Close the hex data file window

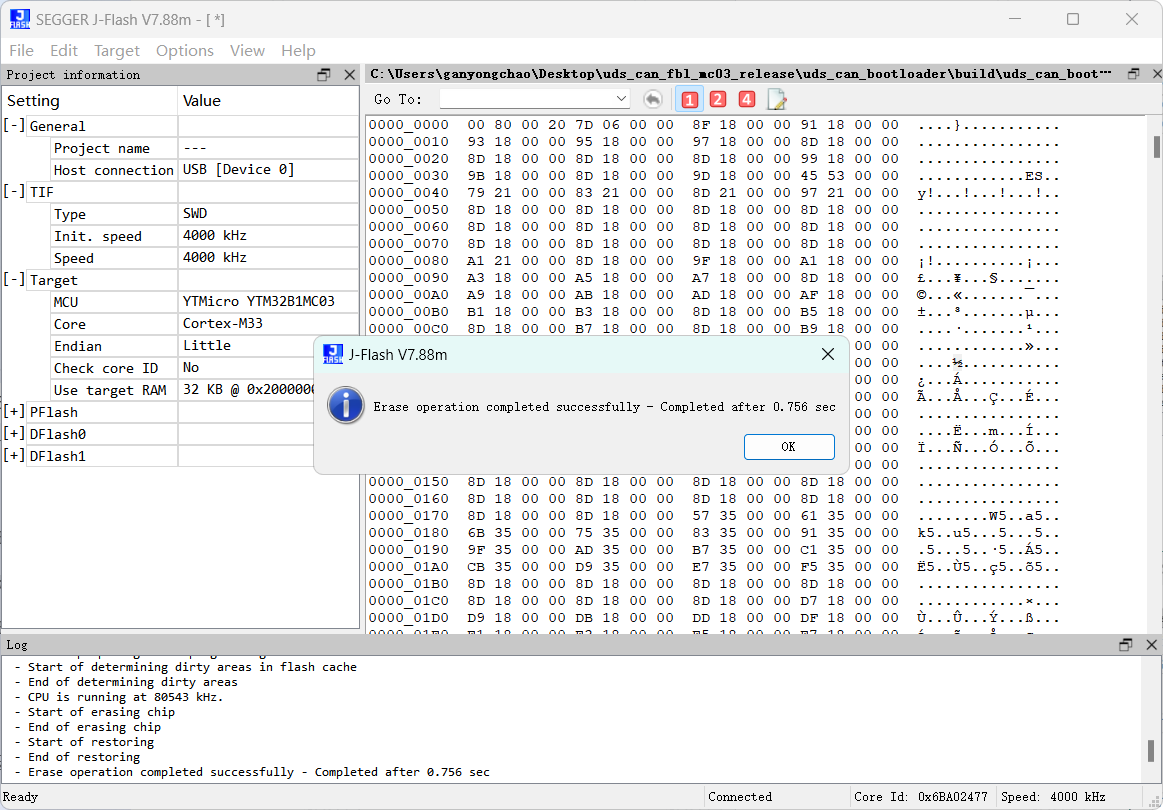(x=1157, y=73)
